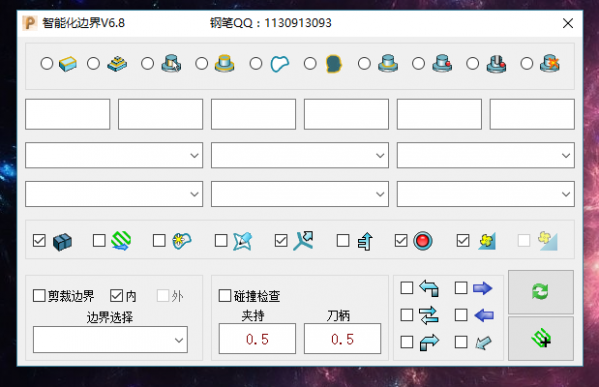Image resolution: width=599 pixels, height=387 pixels.
Task: Click the blue left-pointing arrow icon
Action: [x=484, y=315]
